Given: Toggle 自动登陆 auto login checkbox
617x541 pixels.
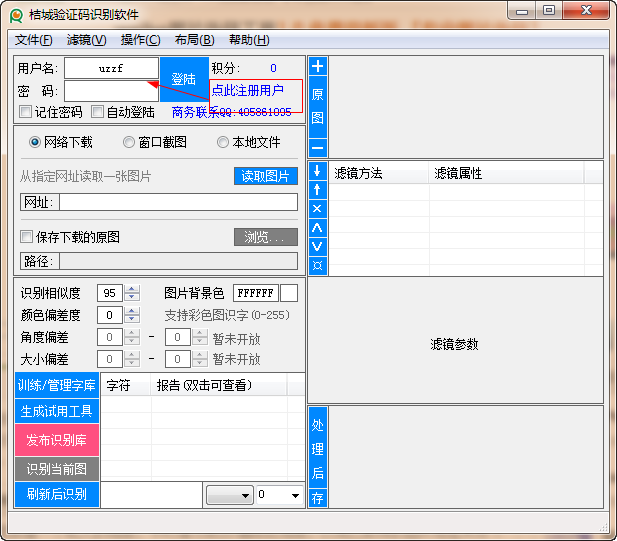Looking at the screenshot, I should coord(97,112).
